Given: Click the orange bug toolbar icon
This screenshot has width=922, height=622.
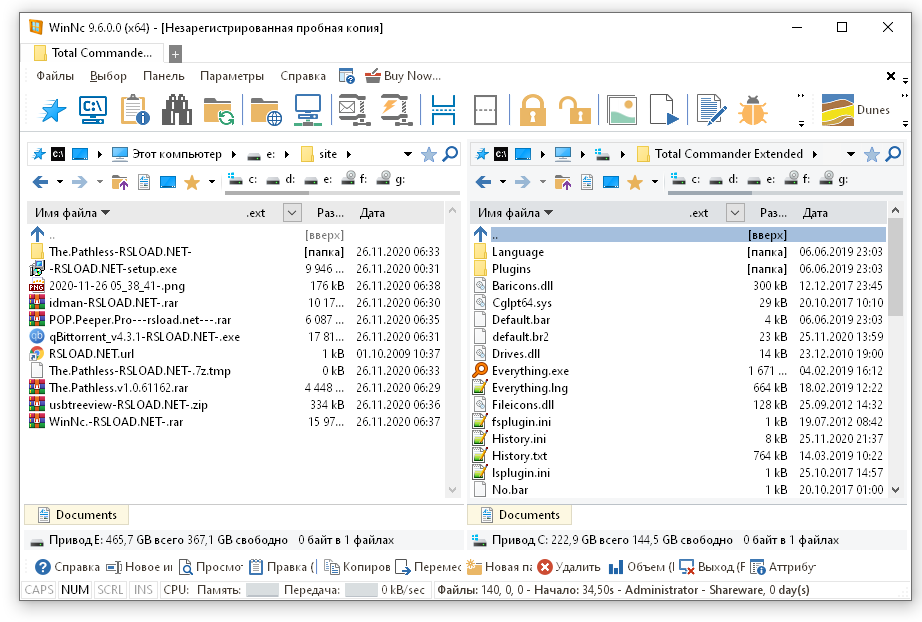Looking at the screenshot, I should [753, 110].
